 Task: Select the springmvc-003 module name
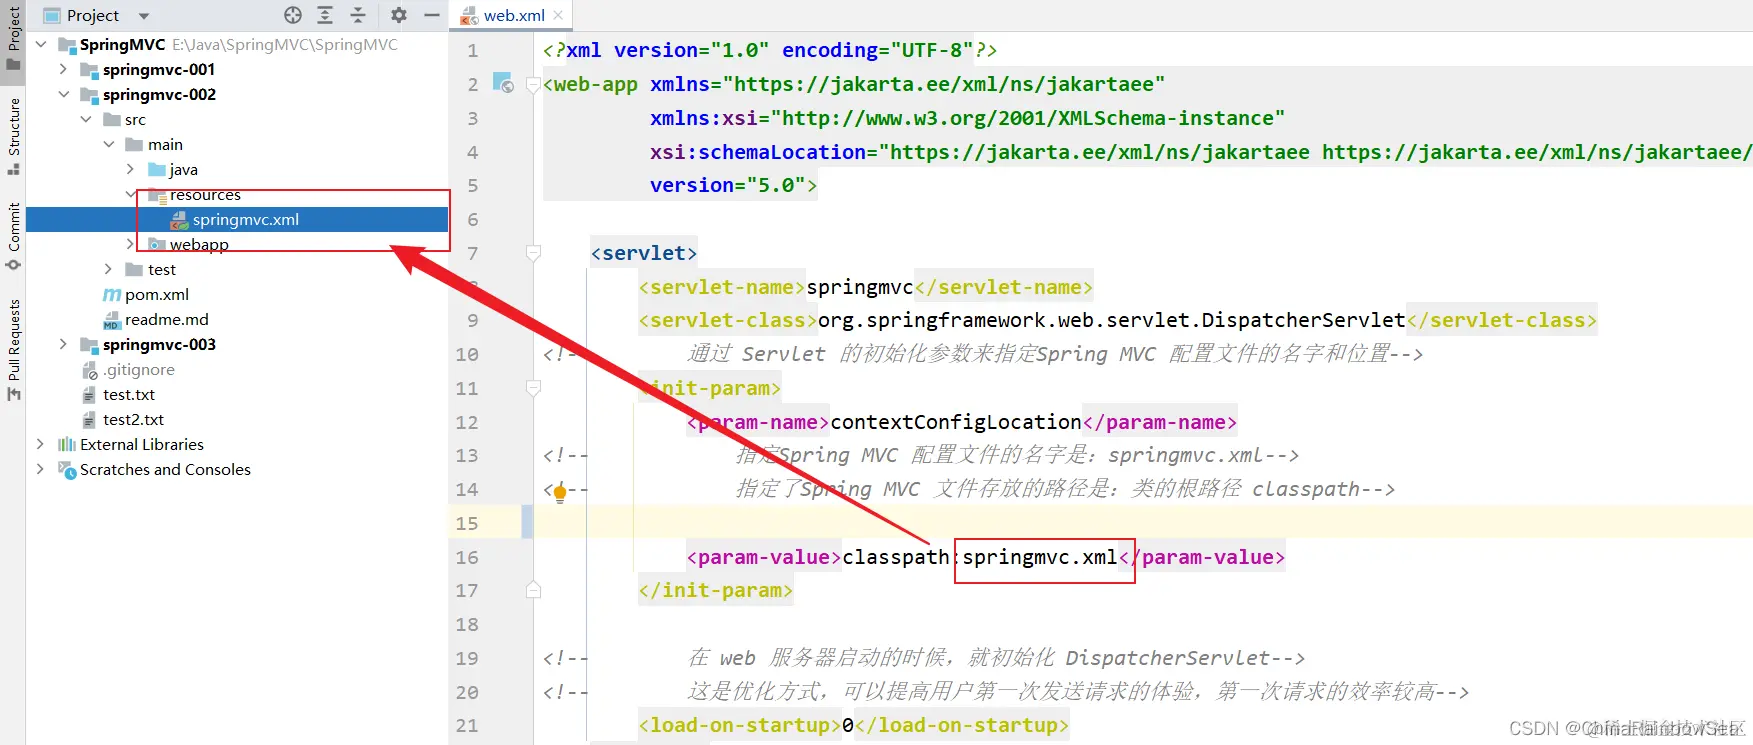click(159, 344)
